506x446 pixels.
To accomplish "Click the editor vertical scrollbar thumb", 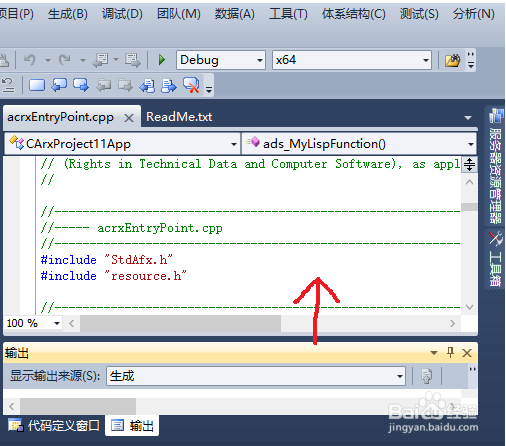I will coord(469,207).
